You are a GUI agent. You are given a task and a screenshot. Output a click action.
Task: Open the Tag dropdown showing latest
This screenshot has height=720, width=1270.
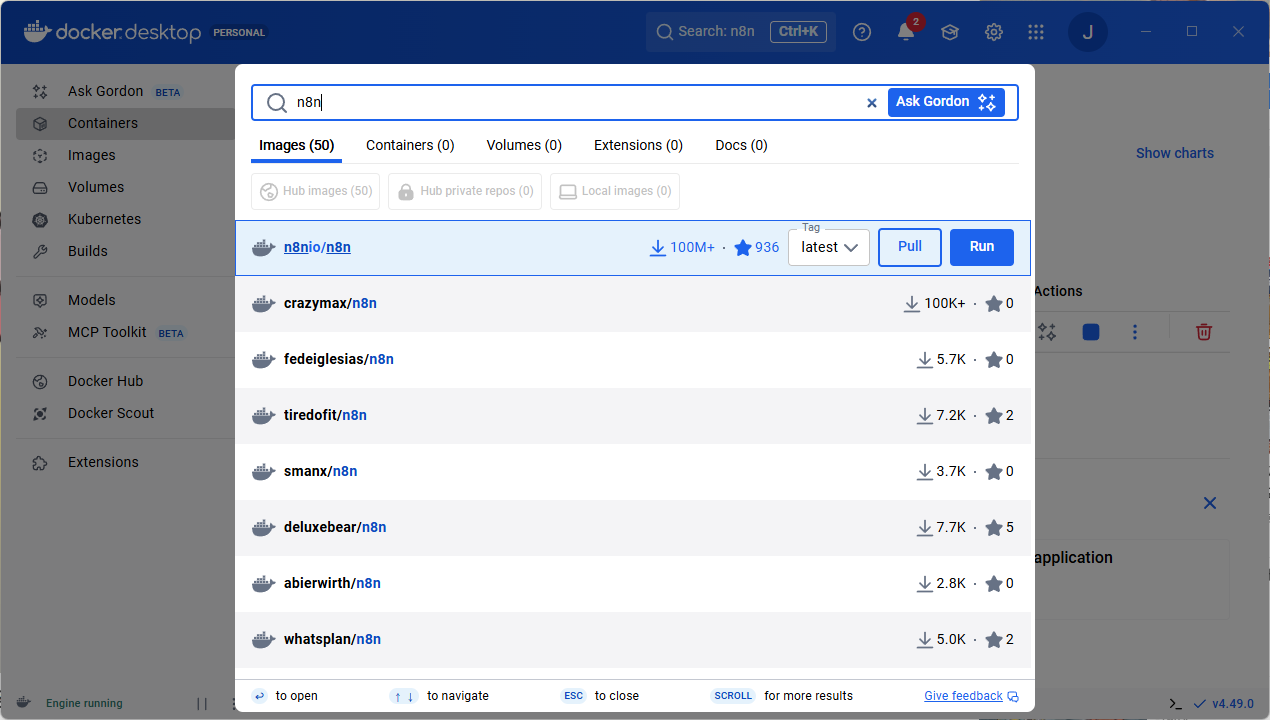coord(829,247)
